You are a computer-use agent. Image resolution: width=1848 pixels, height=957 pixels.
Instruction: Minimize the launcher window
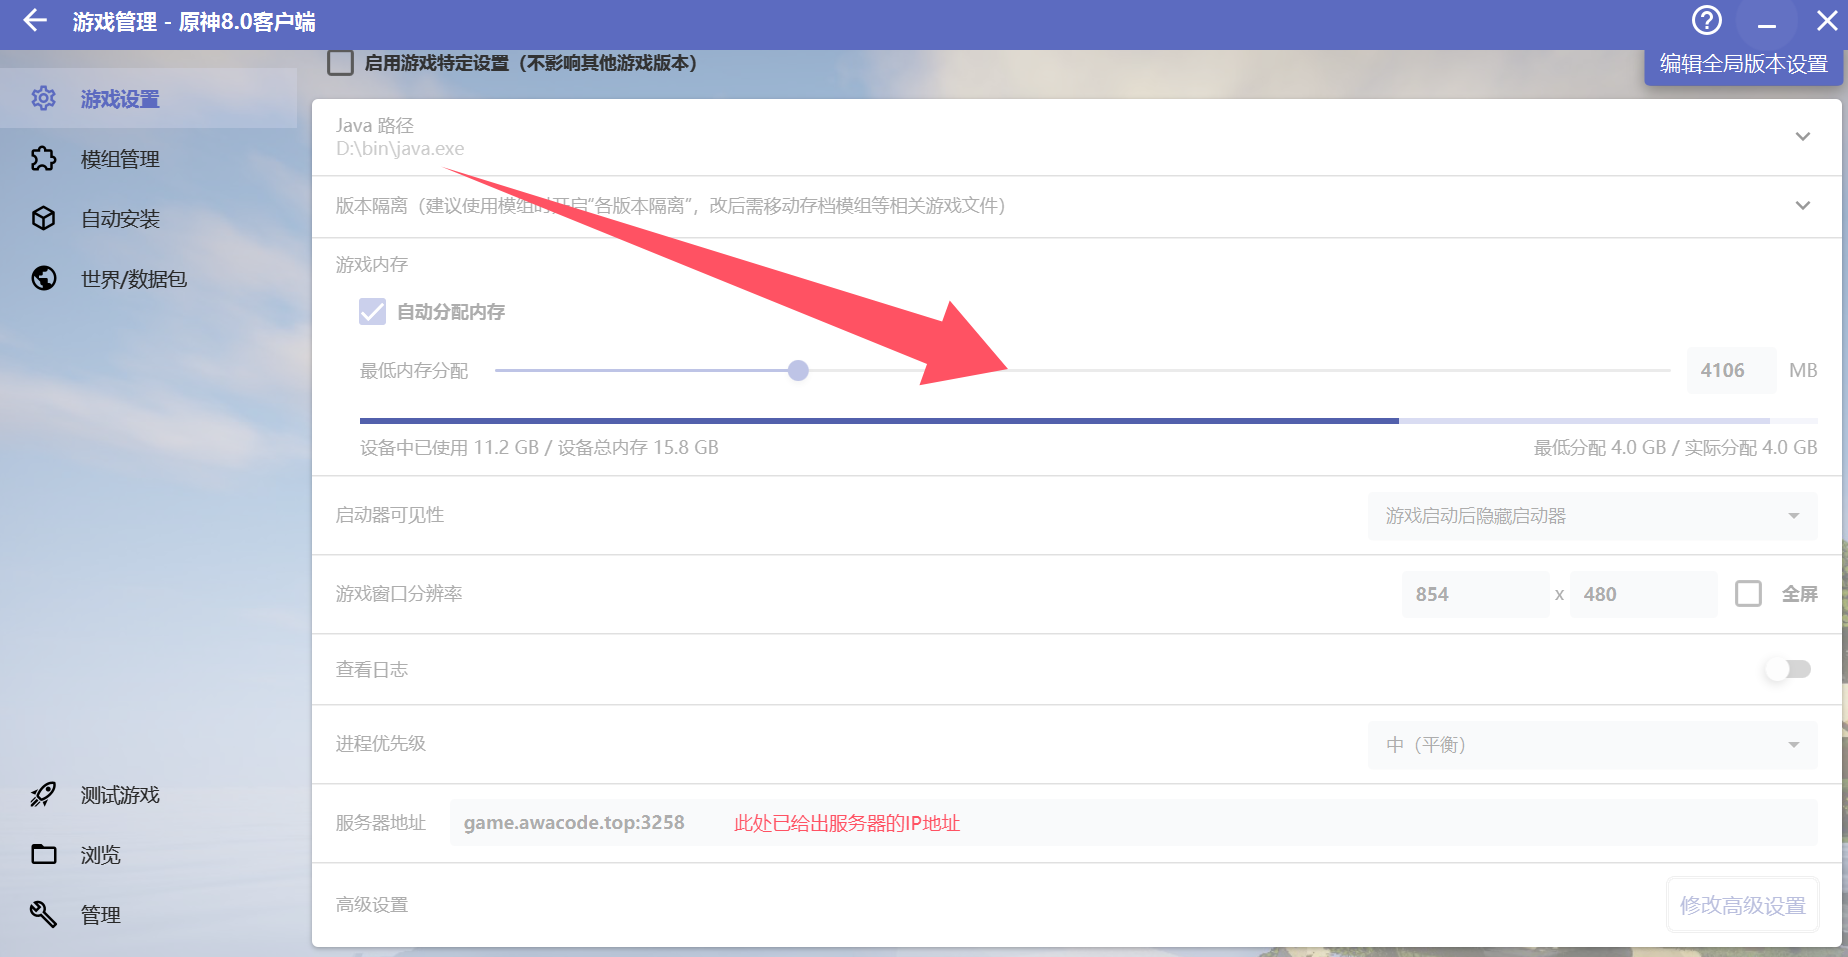pos(1767,22)
